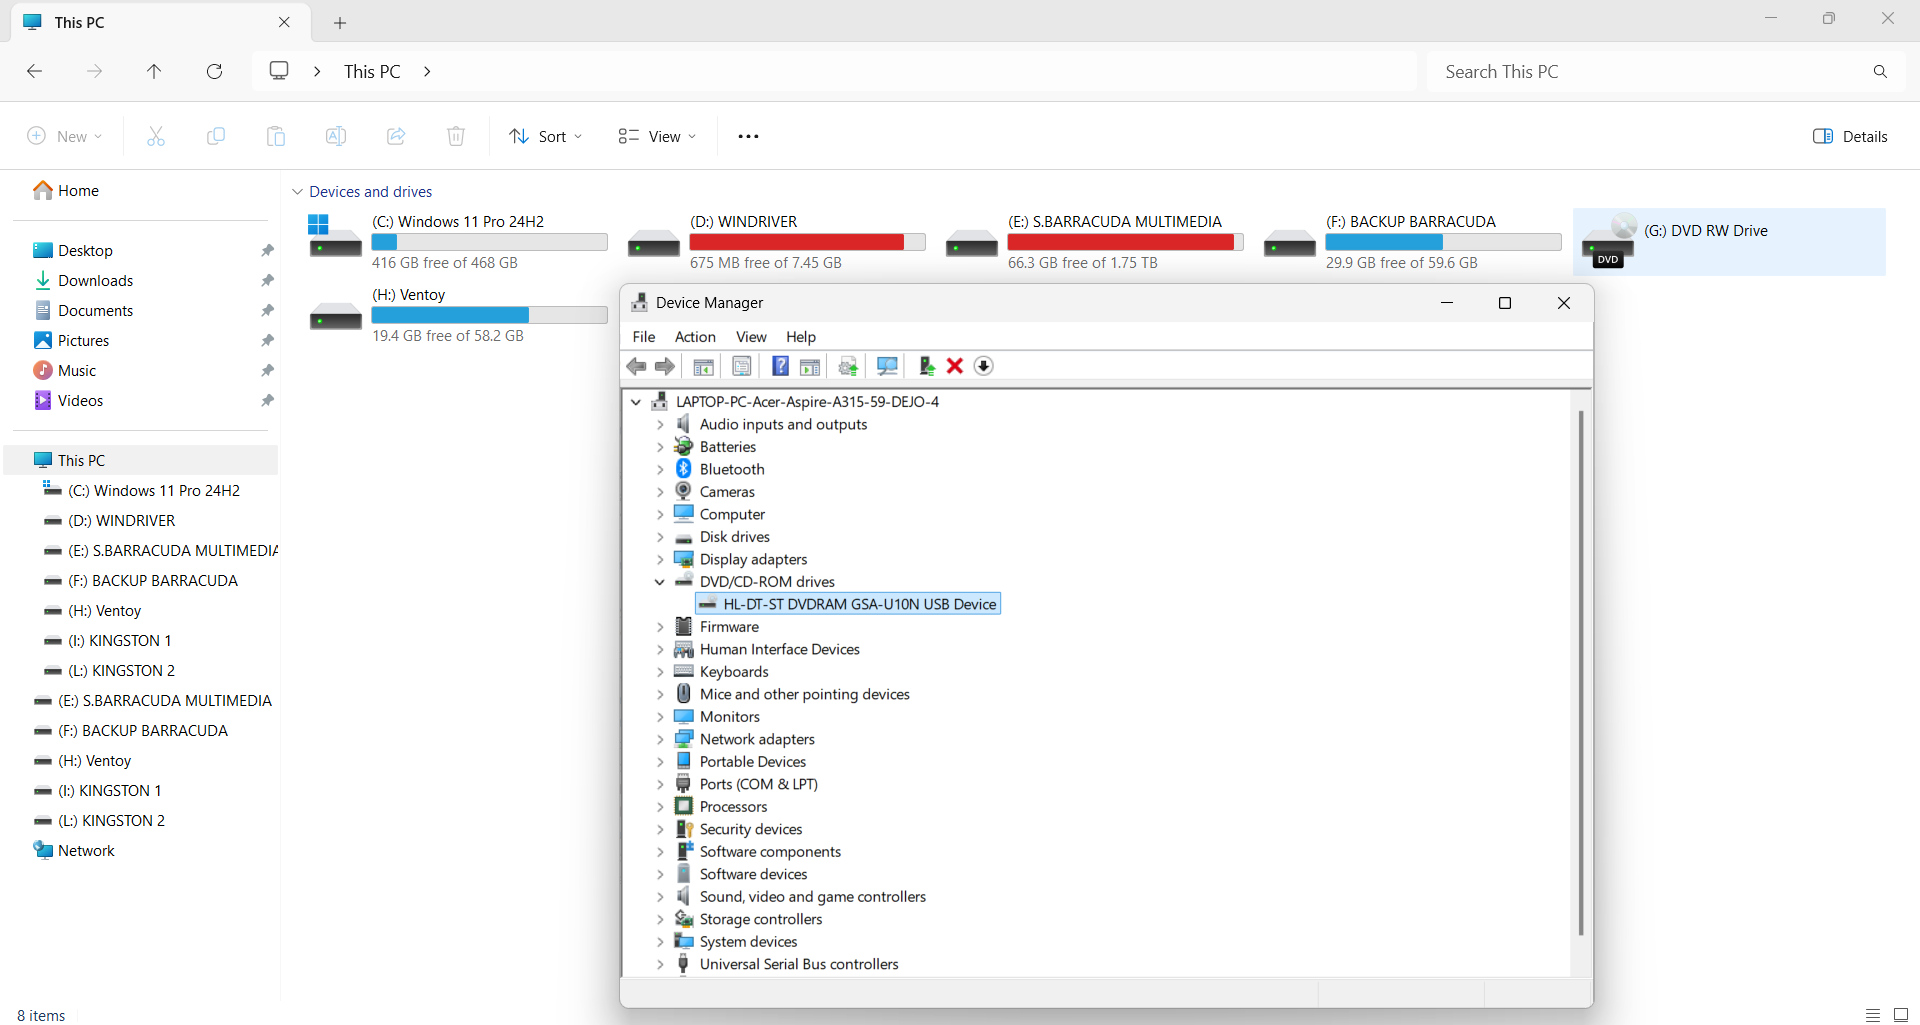Screen dimensions: 1920x1025
Task: Click Scan for hardware changes toolbar icon
Action: (887, 366)
